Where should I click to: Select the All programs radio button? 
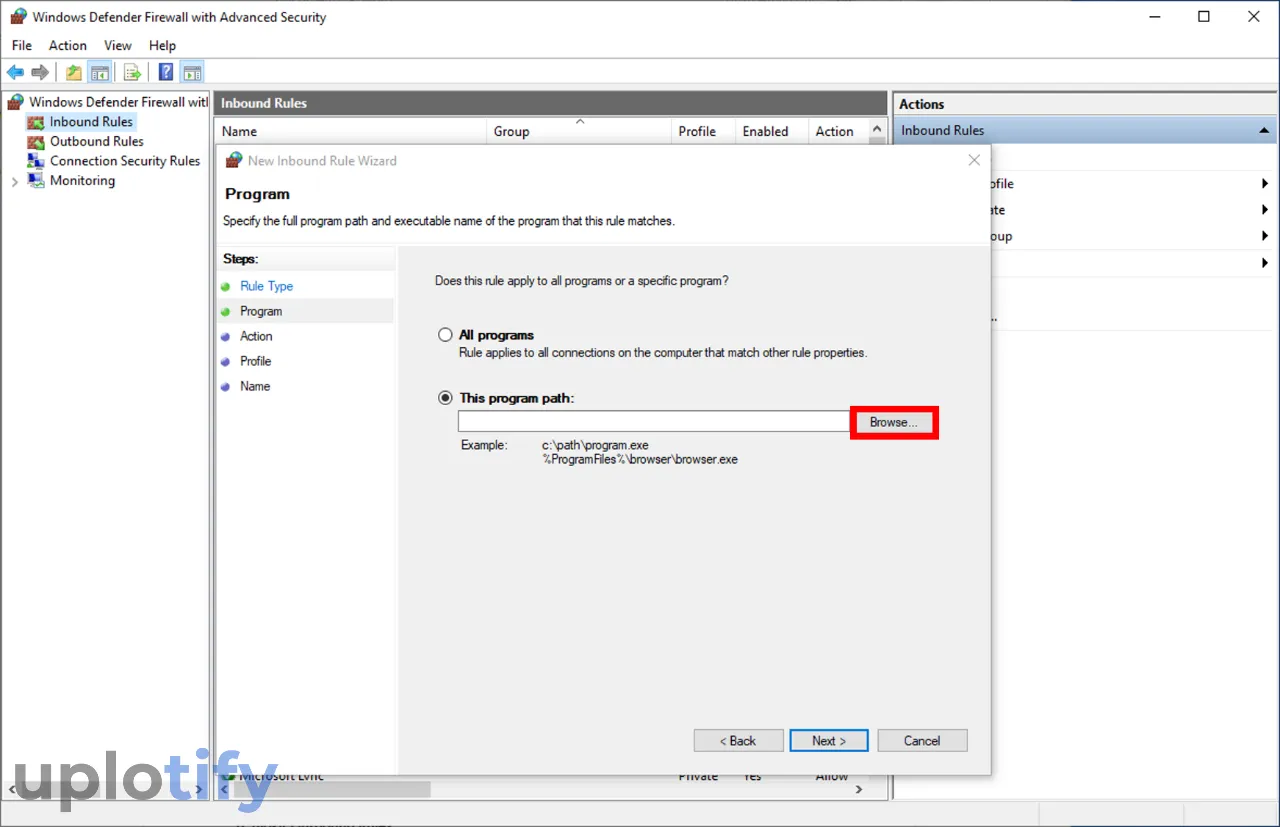[445, 335]
